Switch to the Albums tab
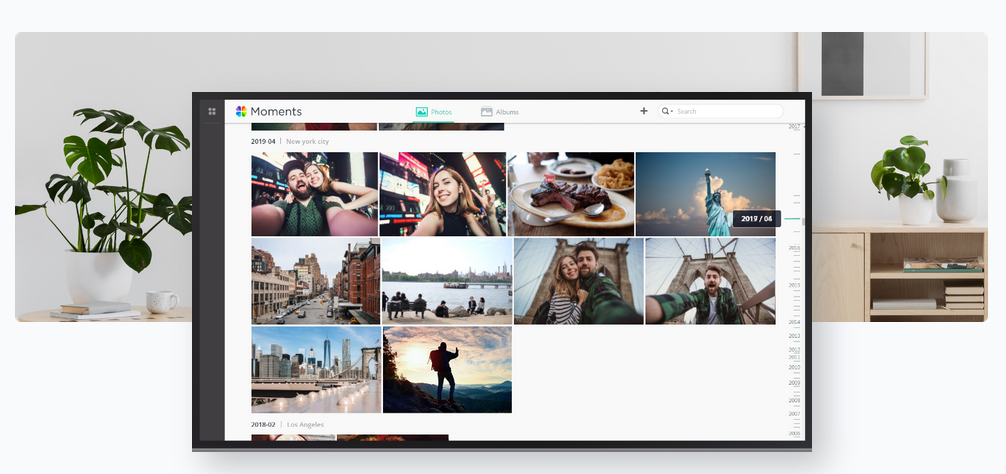This screenshot has width=1006, height=474. coord(507,112)
